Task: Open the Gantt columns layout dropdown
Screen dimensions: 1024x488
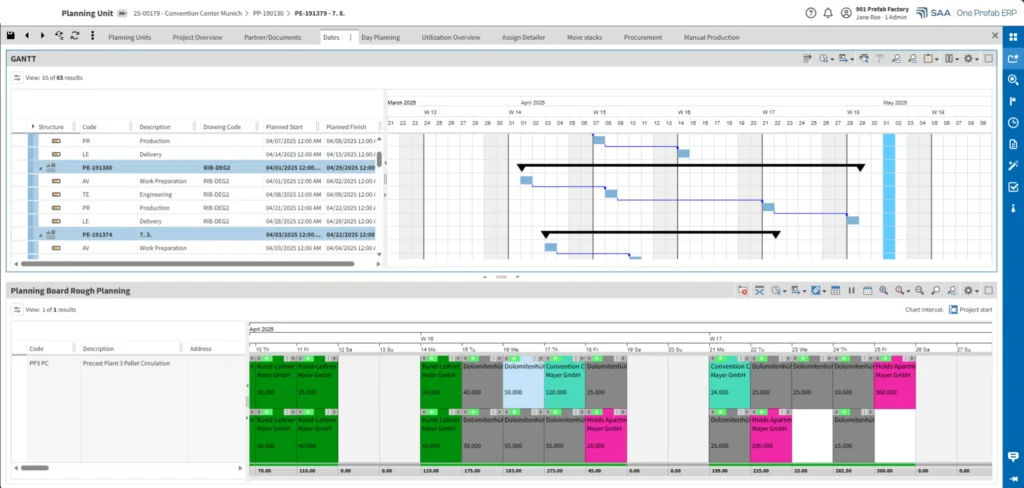Action: tap(953, 59)
